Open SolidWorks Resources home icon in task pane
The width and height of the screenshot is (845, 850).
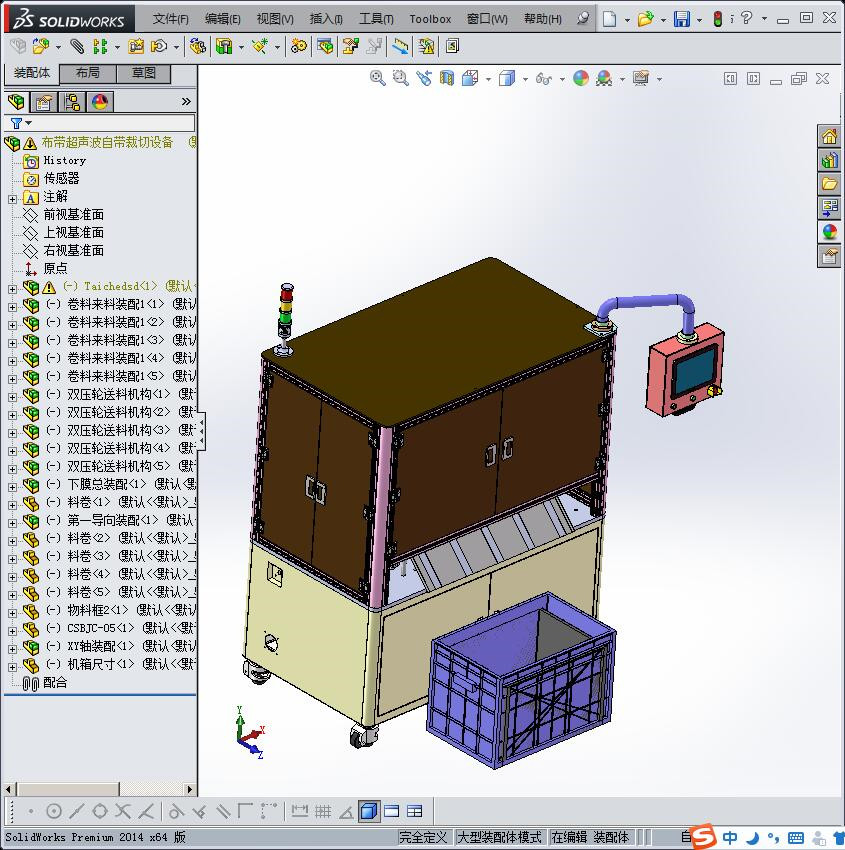coord(829,137)
